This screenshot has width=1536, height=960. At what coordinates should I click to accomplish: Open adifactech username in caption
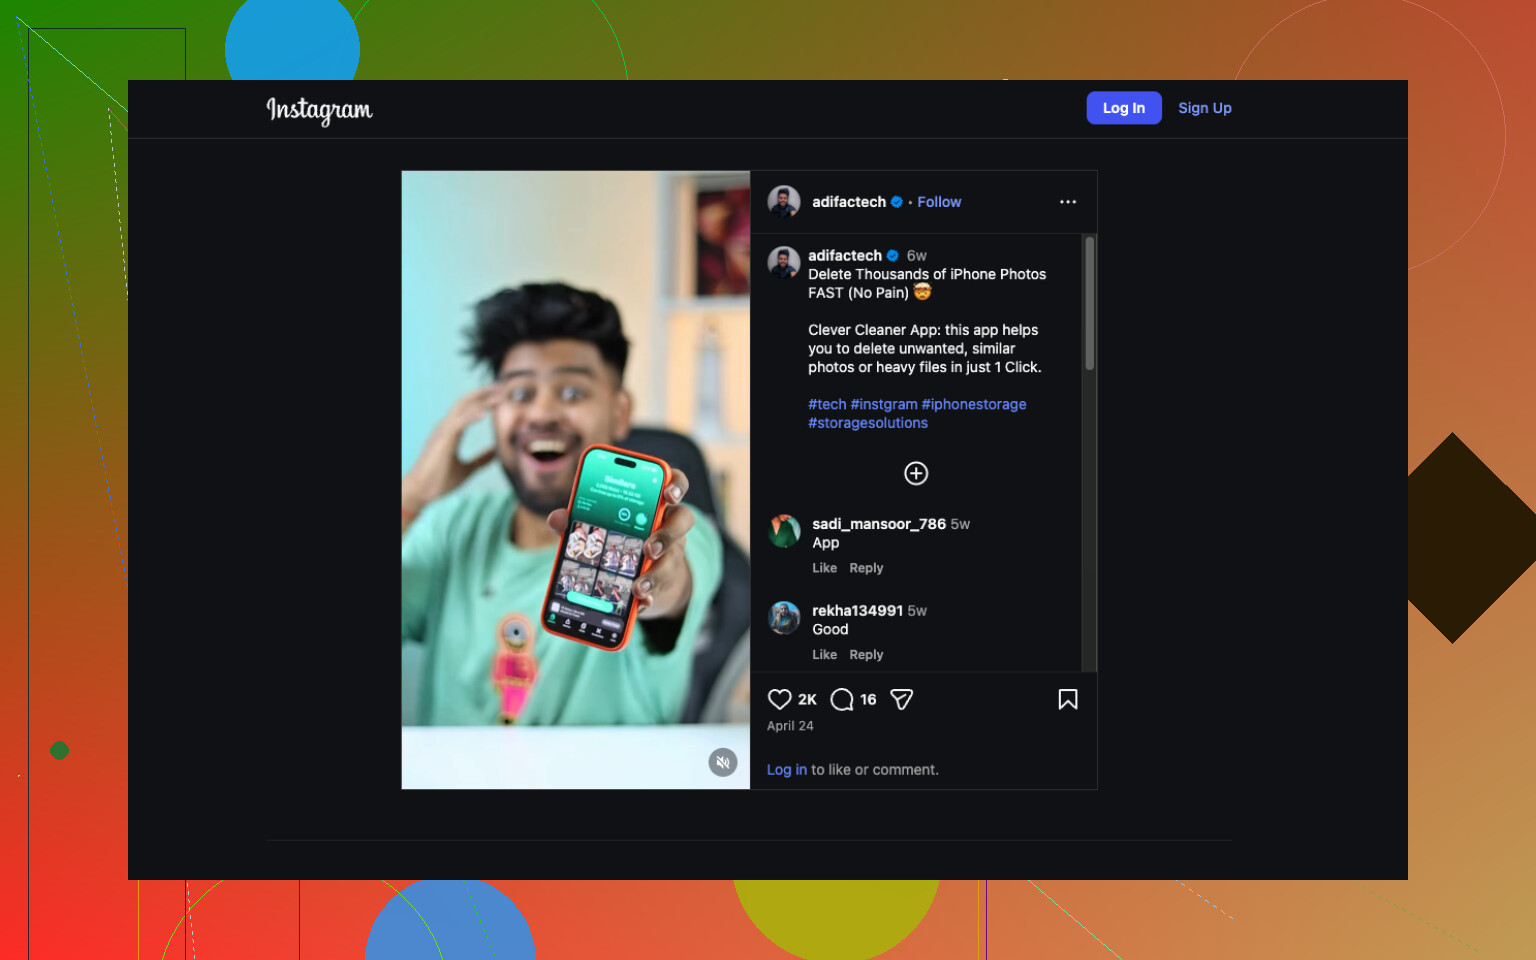point(845,256)
